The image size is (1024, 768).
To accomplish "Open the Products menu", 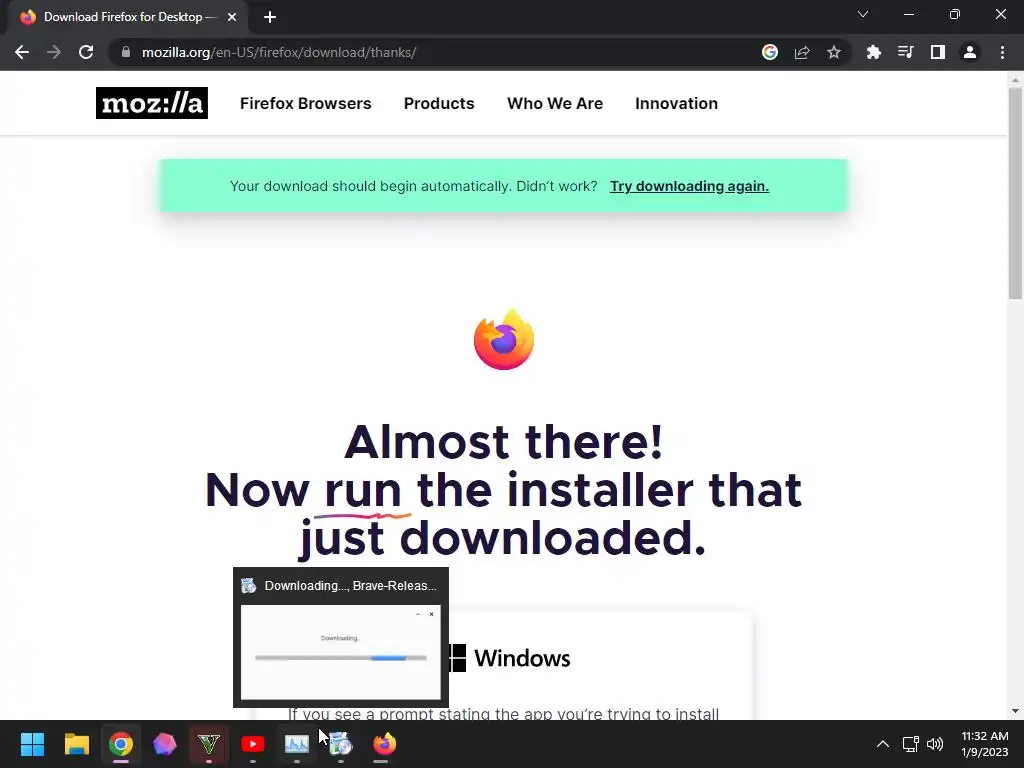I will tap(439, 103).
